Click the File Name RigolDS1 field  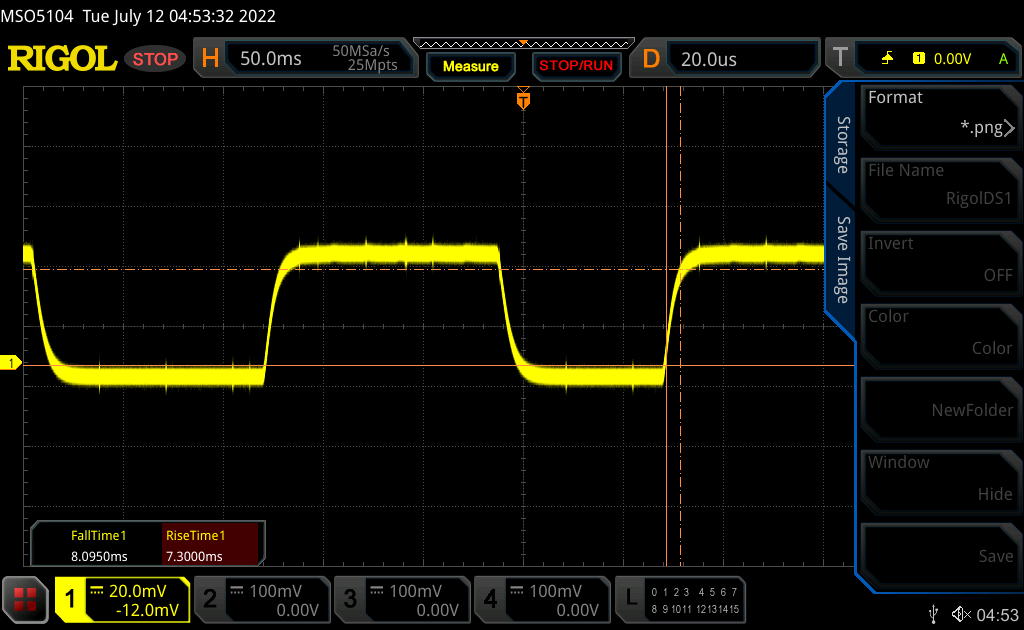pyautogui.click(x=940, y=186)
